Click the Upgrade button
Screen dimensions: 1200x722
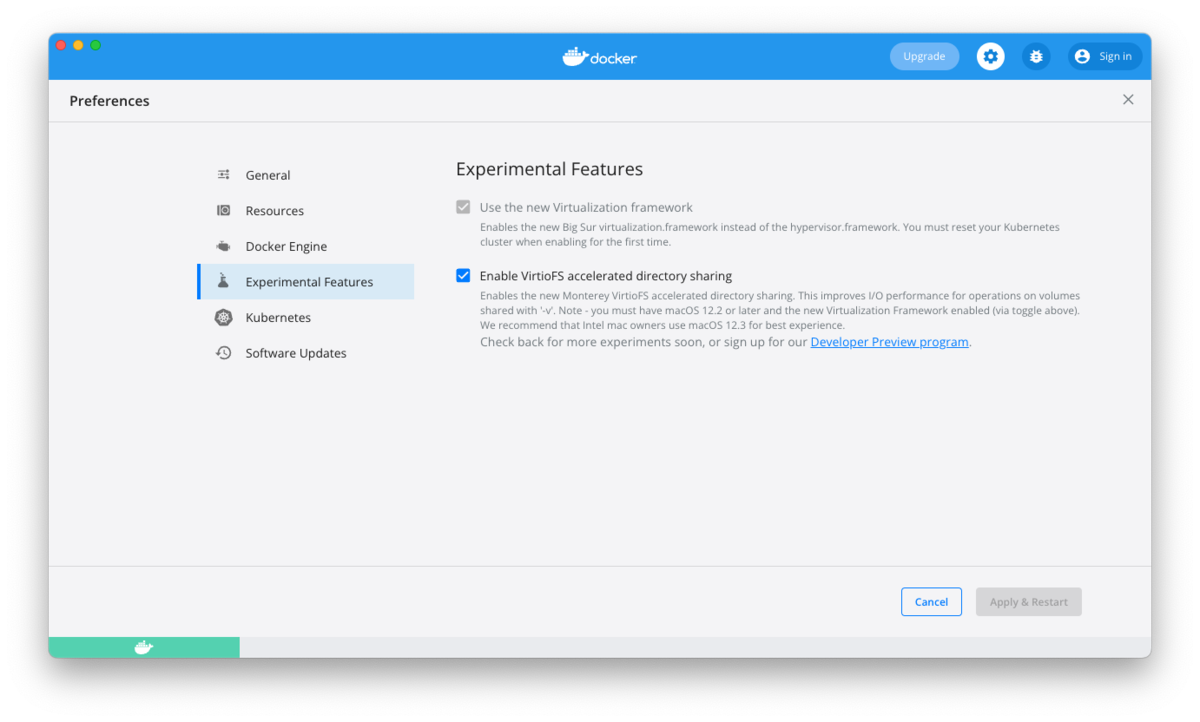(924, 57)
